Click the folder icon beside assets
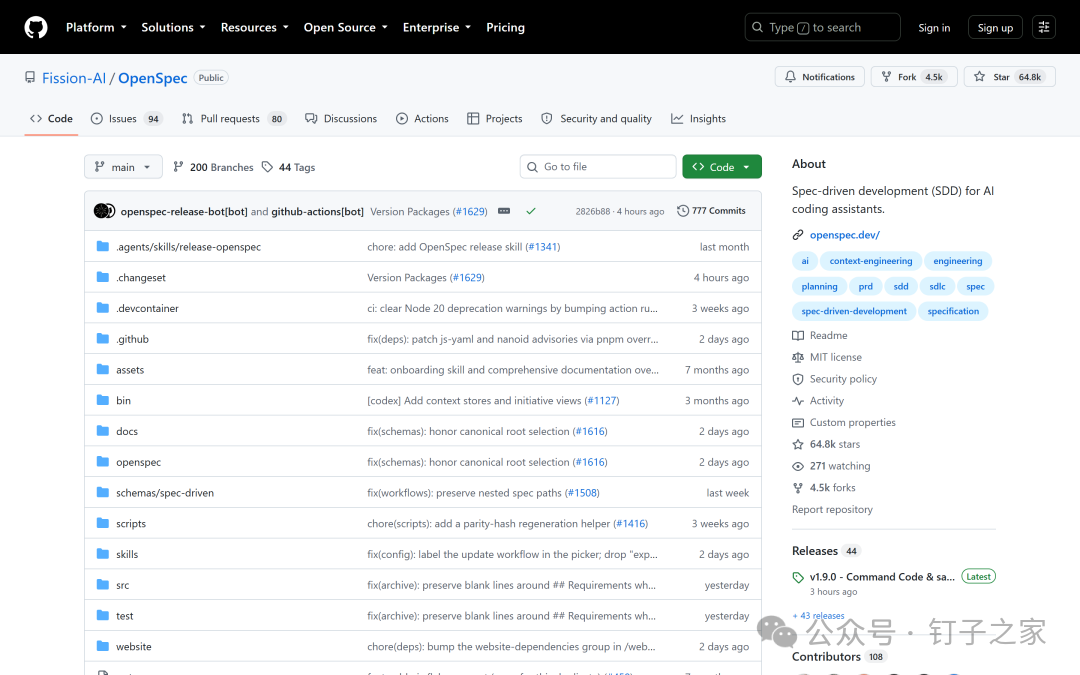The width and height of the screenshot is (1080, 675). tap(103, 369)
